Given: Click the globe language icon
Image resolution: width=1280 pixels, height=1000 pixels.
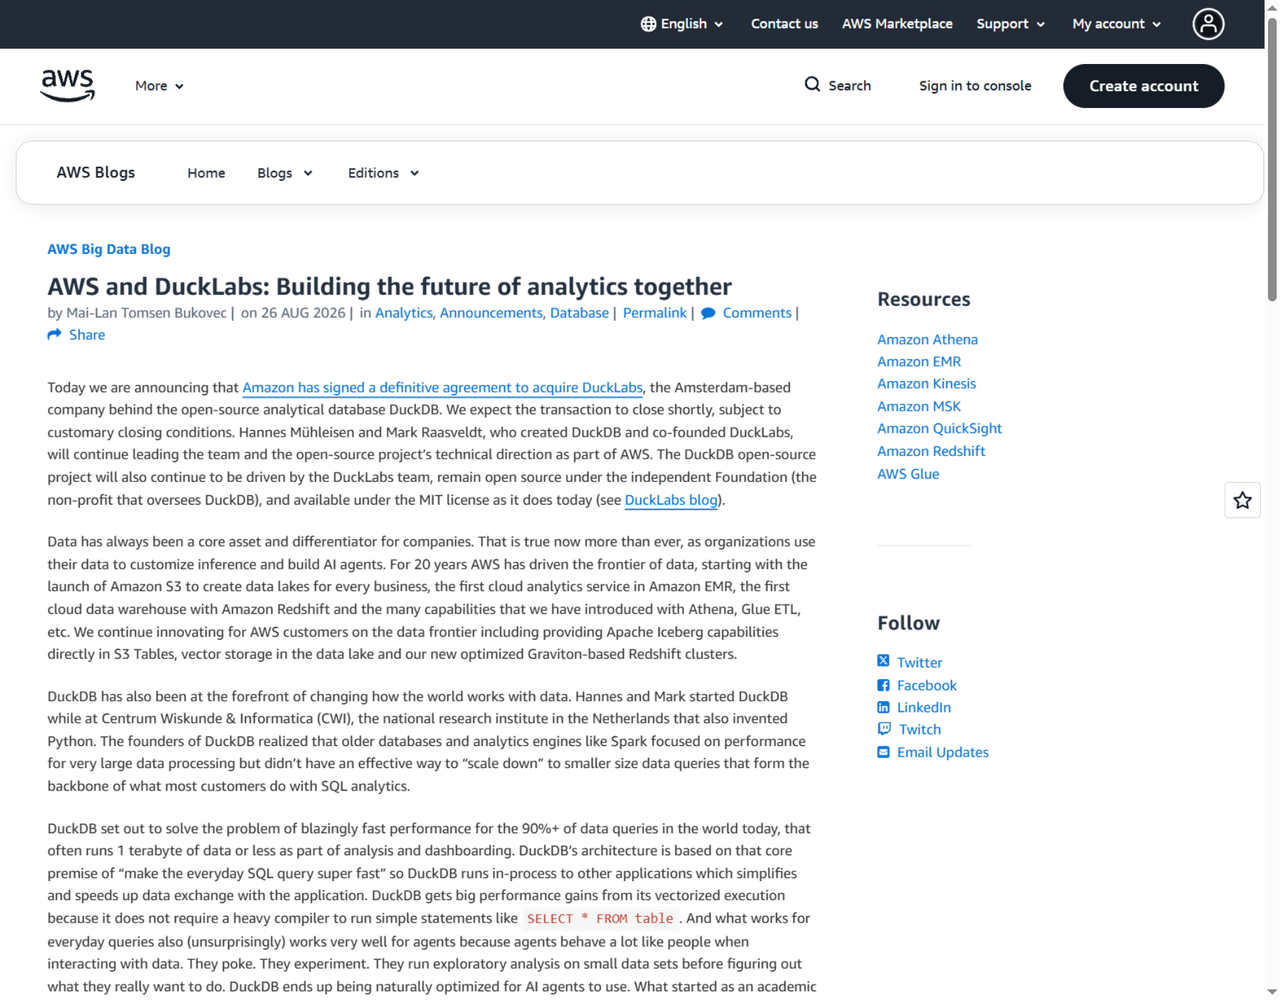Looking at the screenshot, I should (x=648, y=24).
